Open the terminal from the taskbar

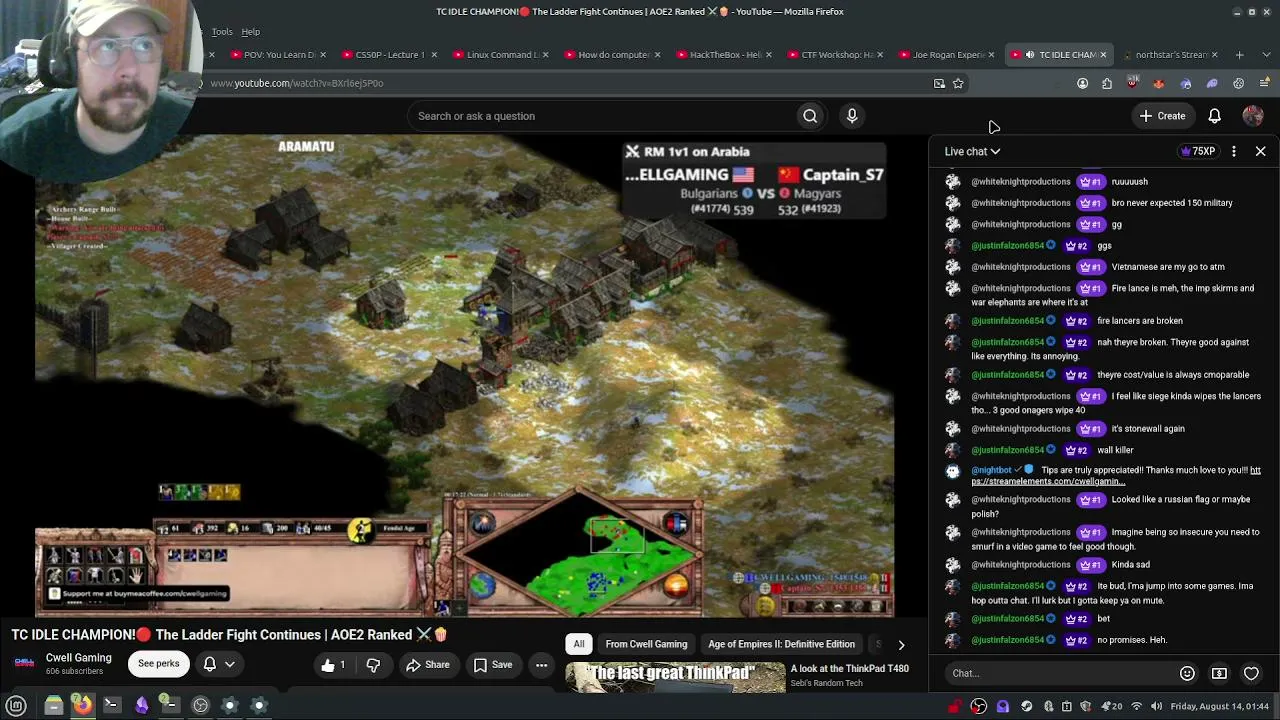(x=112, y=706)
